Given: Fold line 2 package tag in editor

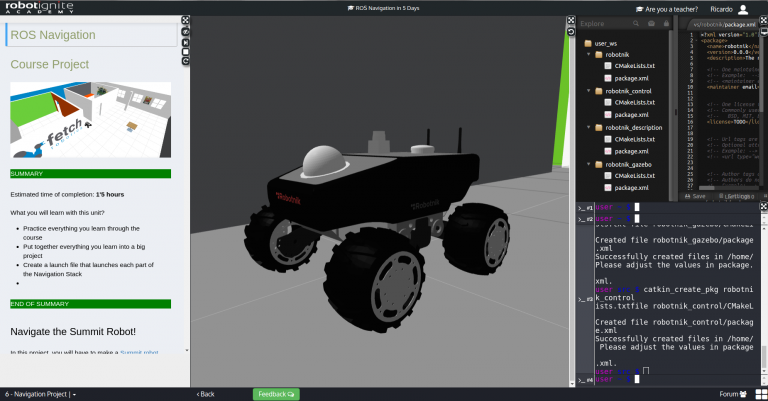Looking at the screenshot, I should 697,41.
